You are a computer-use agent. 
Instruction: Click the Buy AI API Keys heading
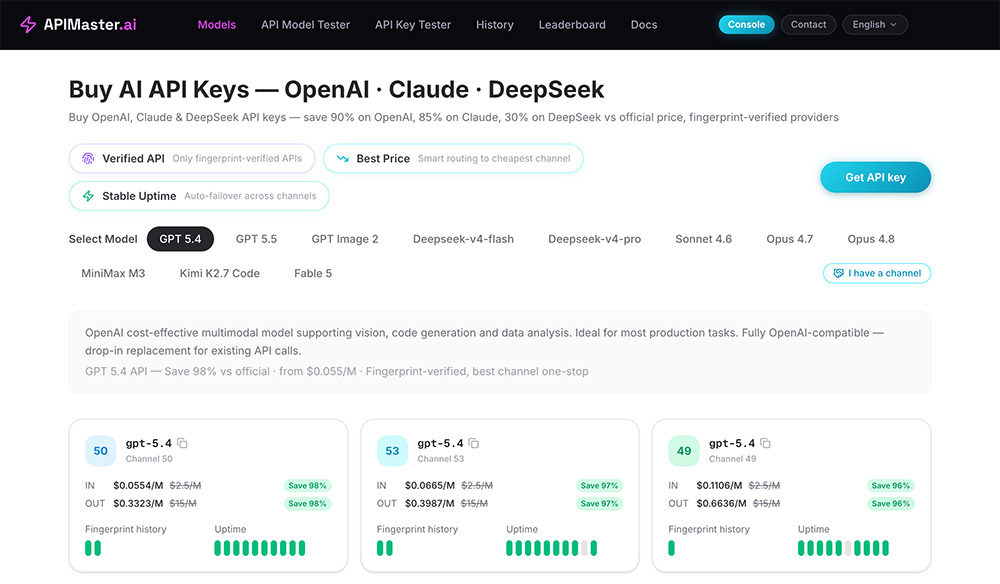pyautogui.click(x=336, y=89)
